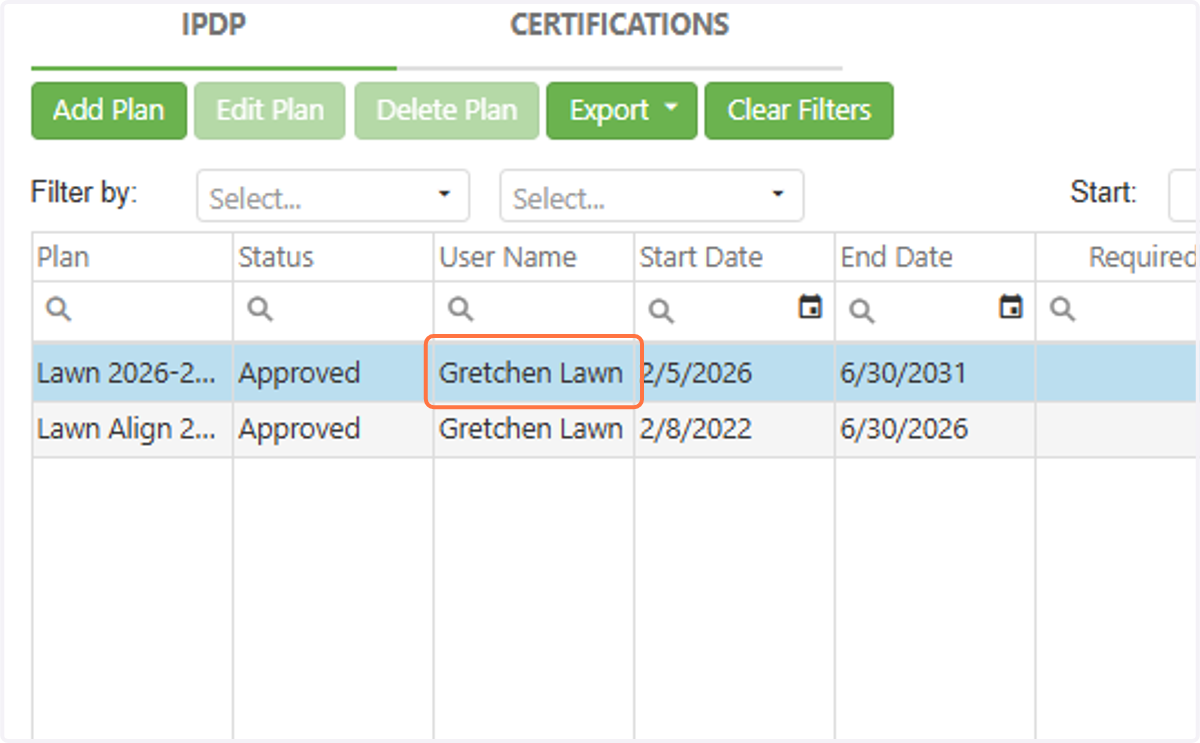Click Approved status in Lawn Align row

[334, 429]
